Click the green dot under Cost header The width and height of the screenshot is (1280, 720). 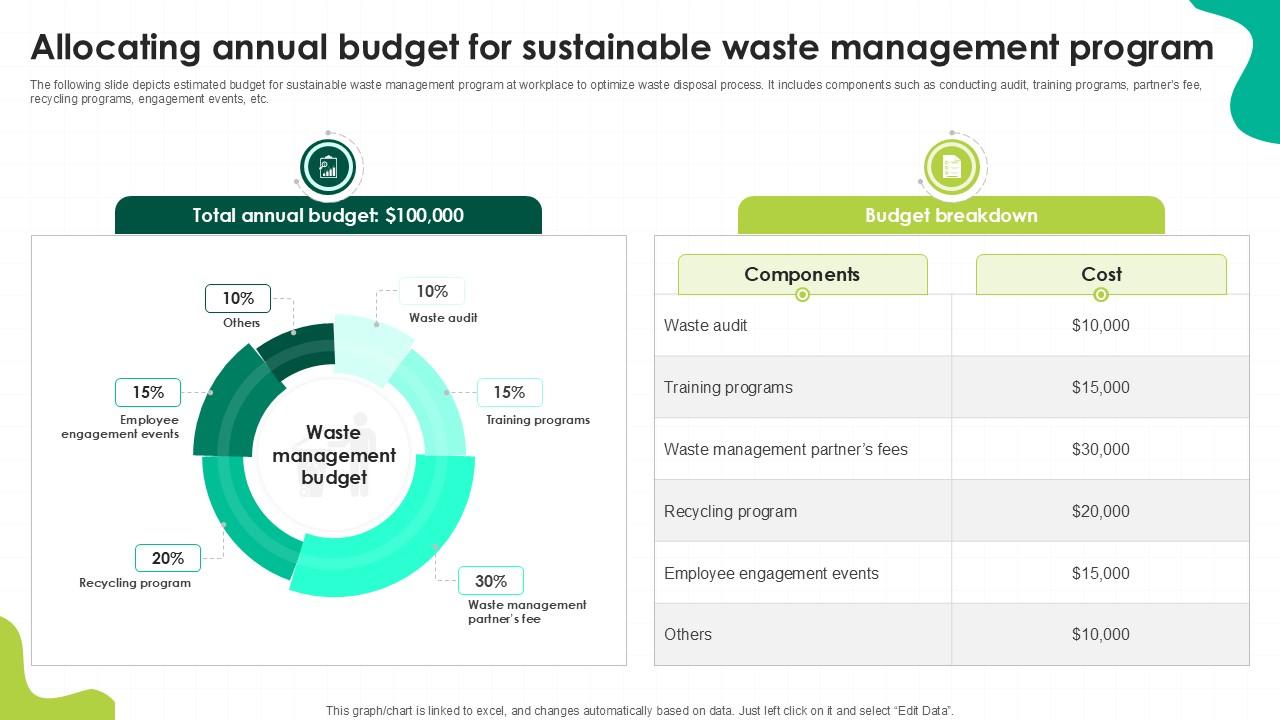[x=1101, y=295]
